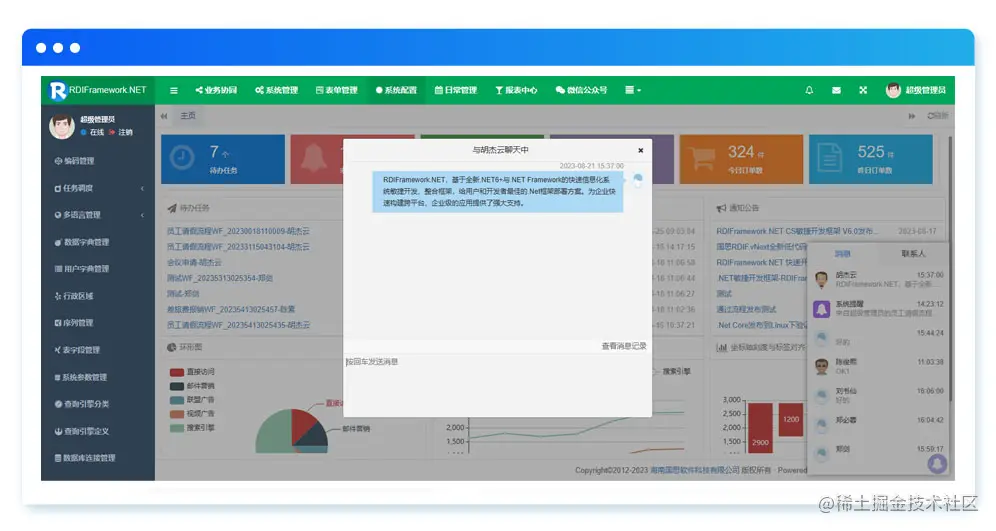Open notice RDIFramework.NET CS敏捷开发框架 V6.0发布
The width and height of the screenshot is (996, 531).
pyautogui.click(x=798, y=231)
